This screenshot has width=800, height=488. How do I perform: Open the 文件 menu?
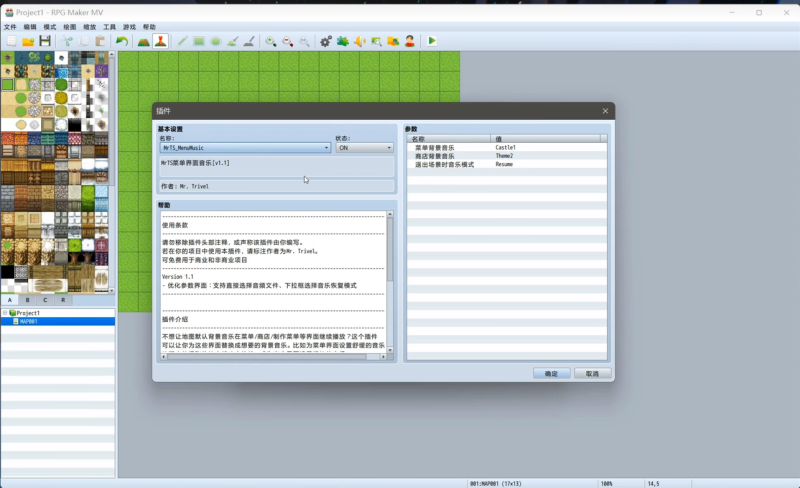[10, 27]
